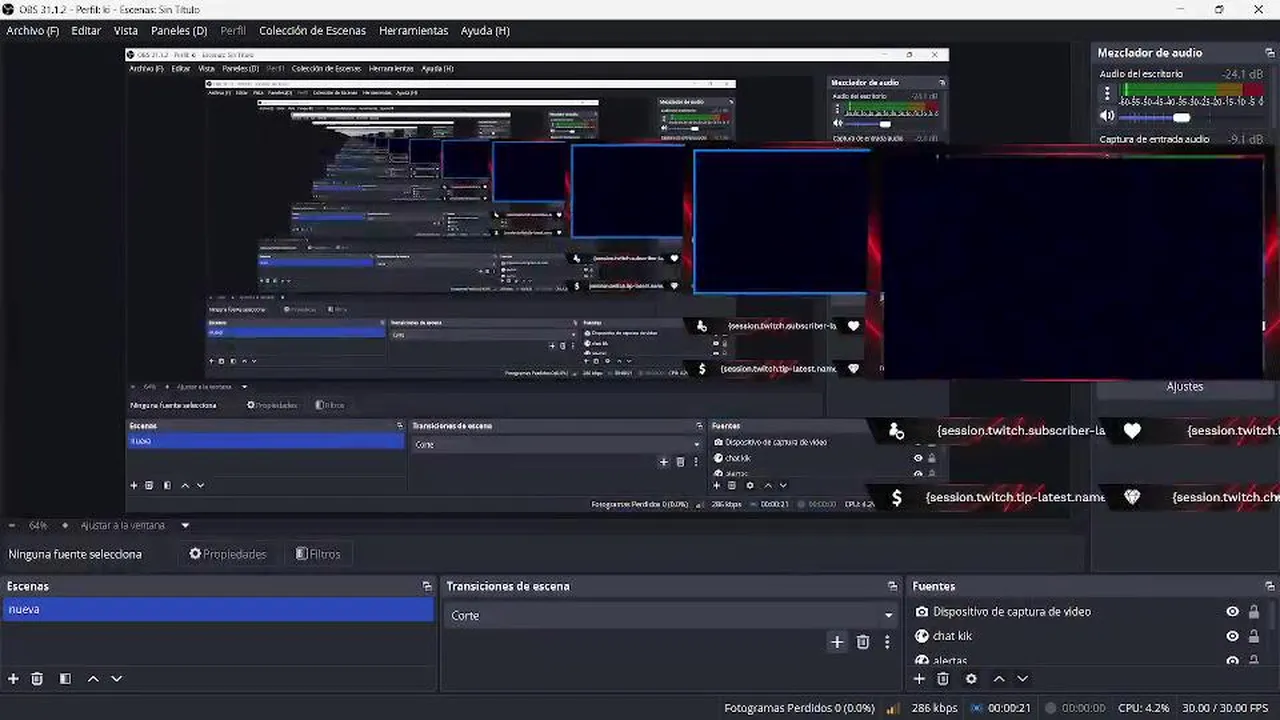
Task: Open Audio del escritorio three-dot options
Action: 1107,94
